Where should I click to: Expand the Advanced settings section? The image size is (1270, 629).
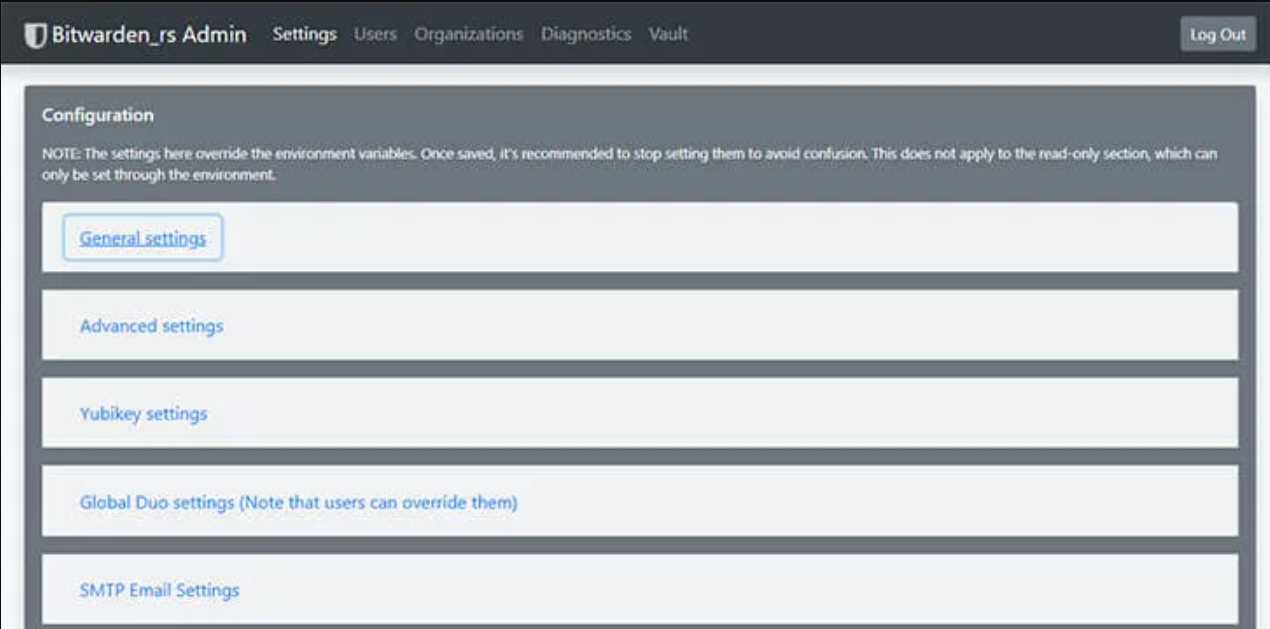152,326
